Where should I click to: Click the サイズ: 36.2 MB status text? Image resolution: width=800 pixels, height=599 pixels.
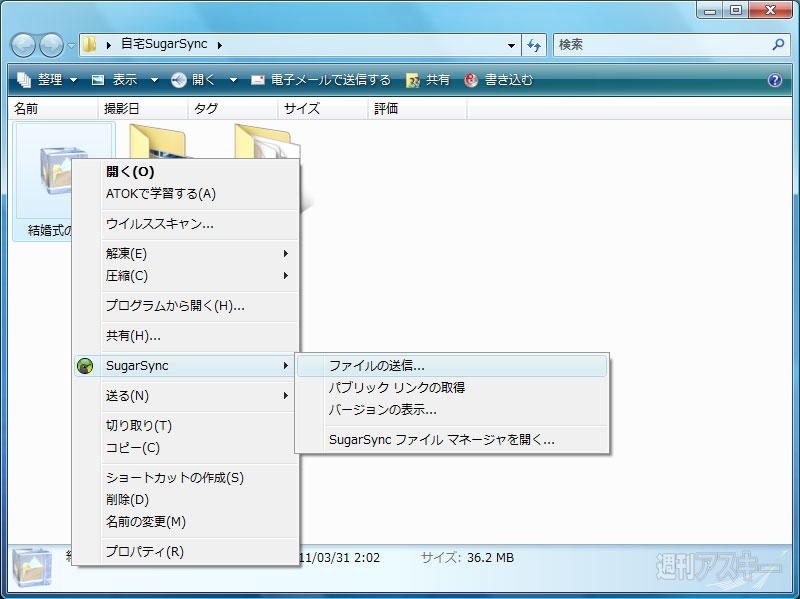[467, 558]
